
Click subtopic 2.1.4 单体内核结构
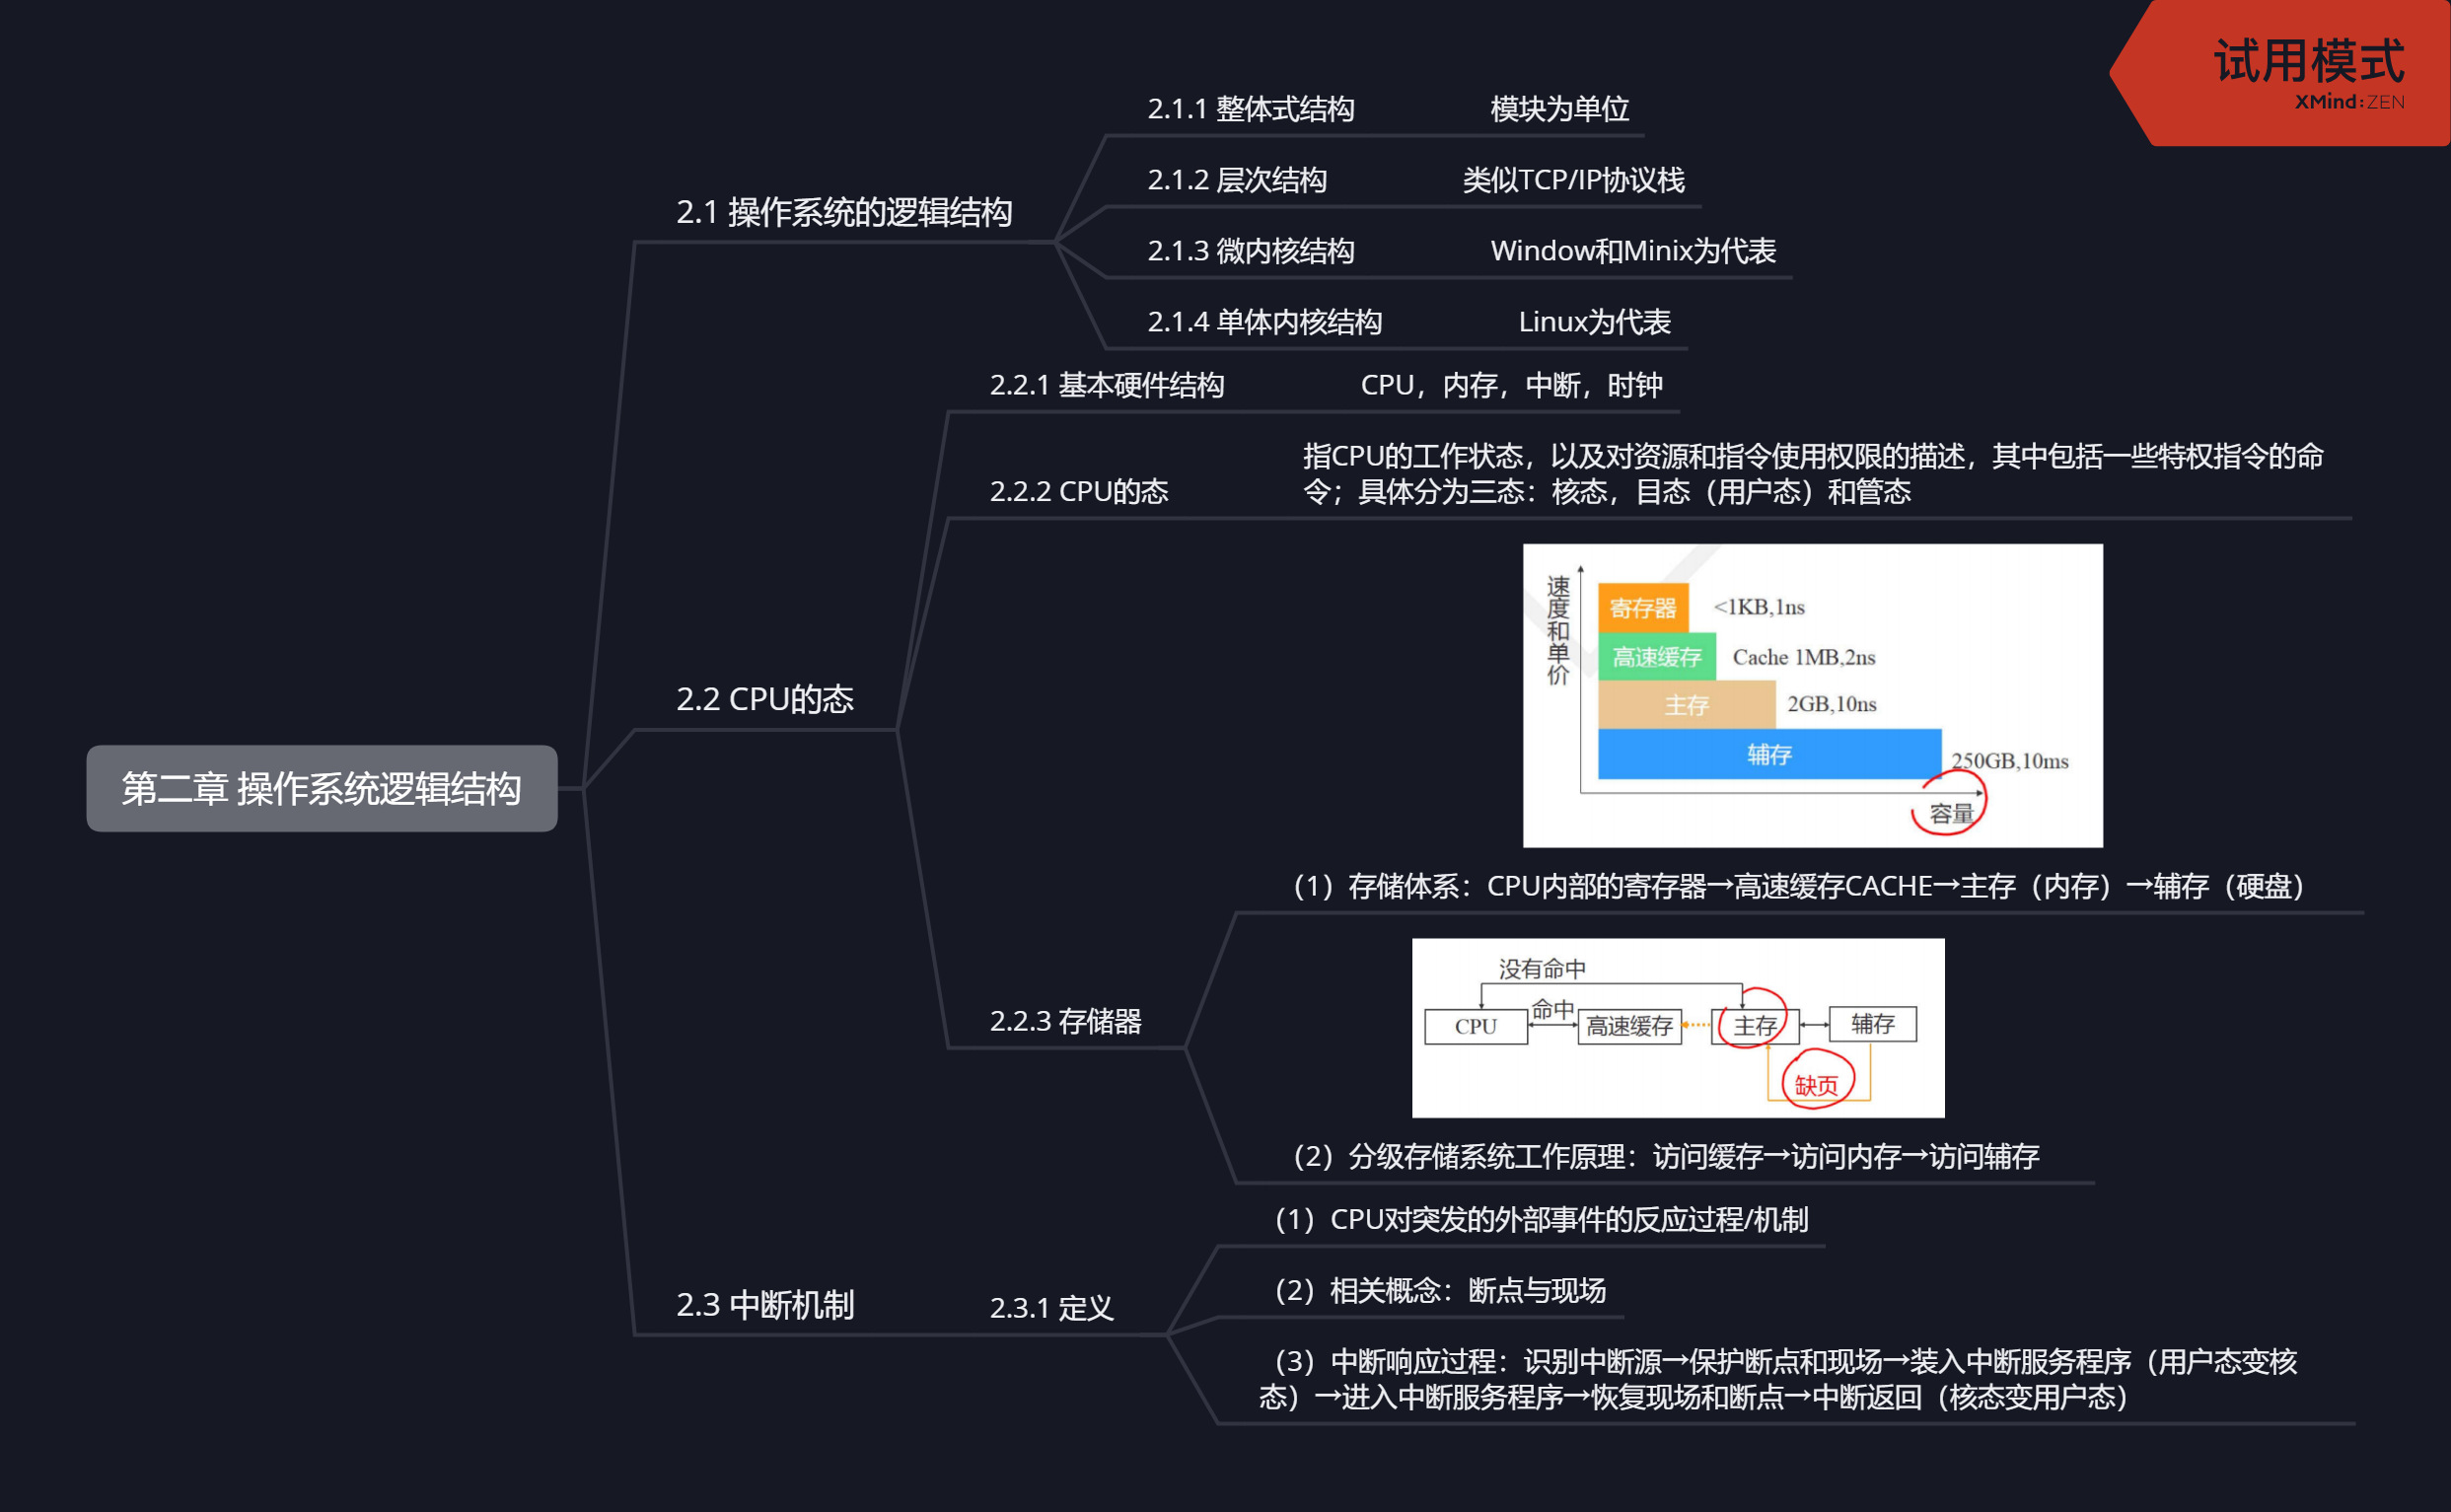pyautogui.click(x=1264, y=322)
